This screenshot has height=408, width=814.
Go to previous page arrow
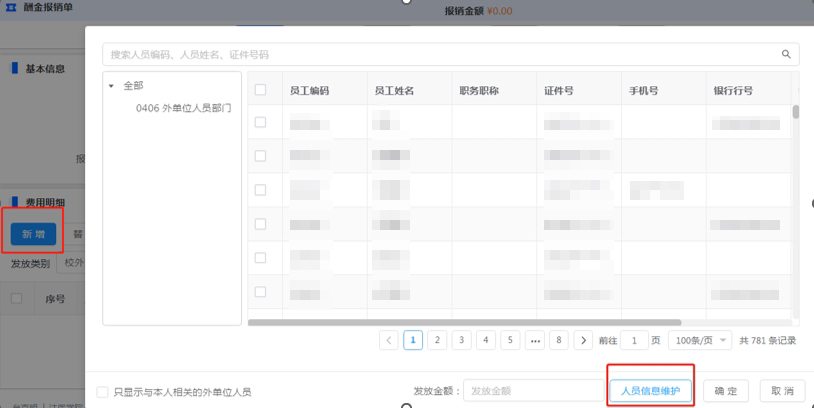tap(389, 340)
